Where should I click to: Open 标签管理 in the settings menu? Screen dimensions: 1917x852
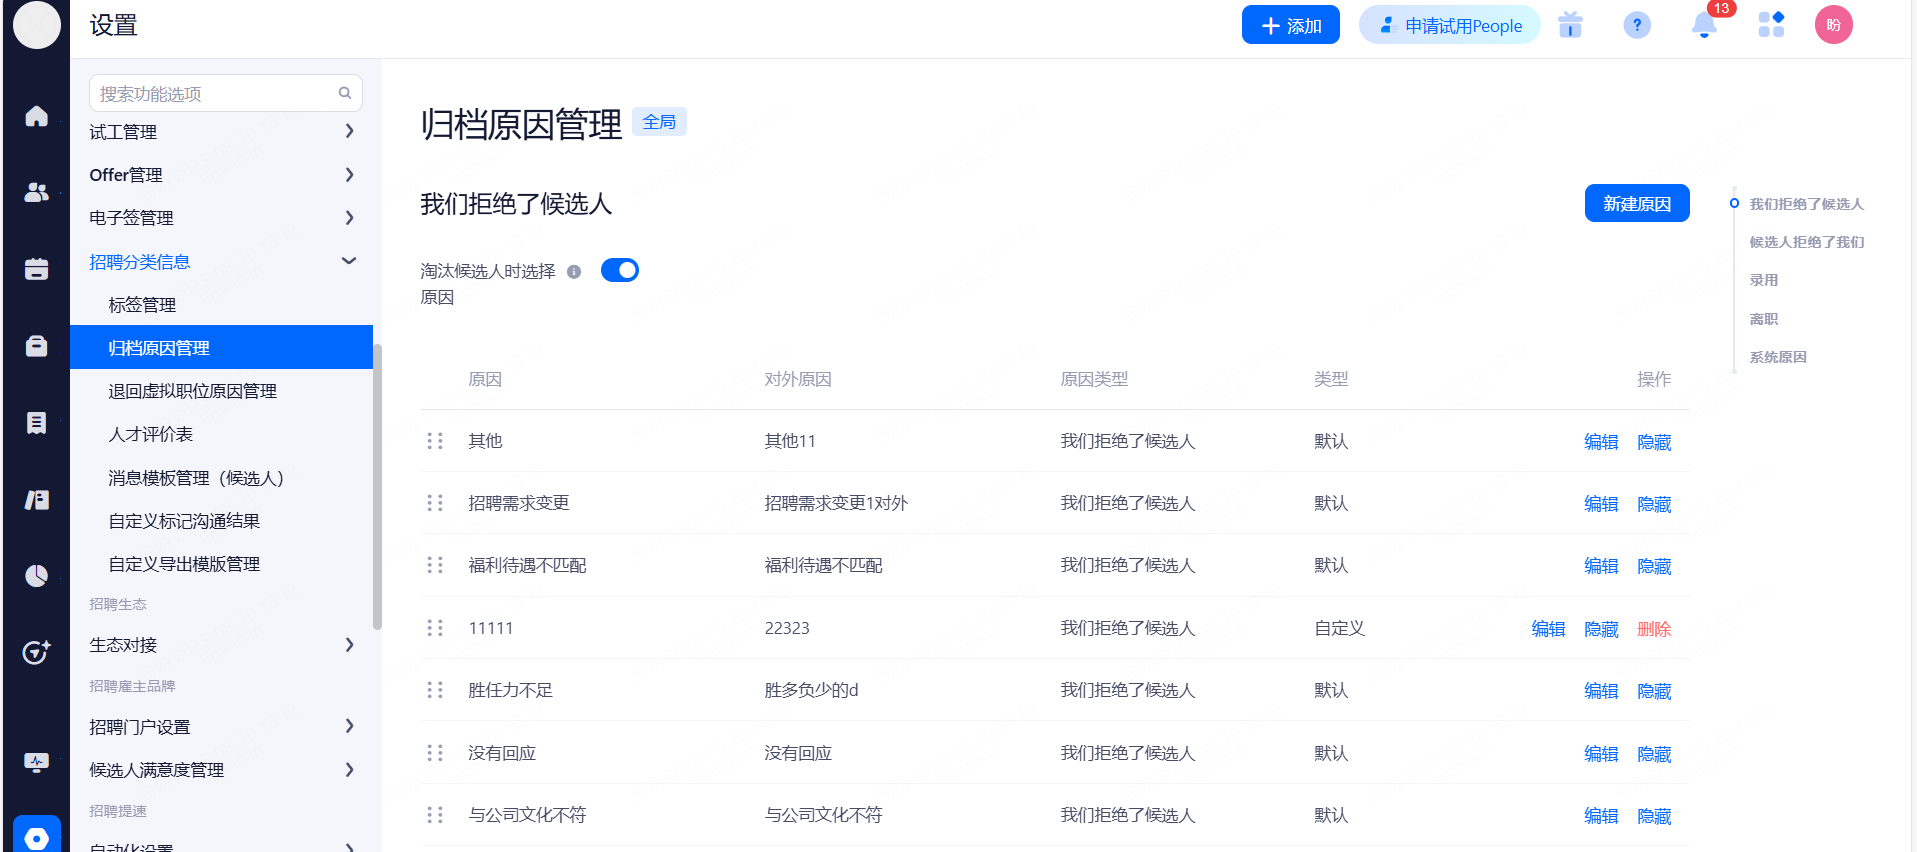pos(142,305)
